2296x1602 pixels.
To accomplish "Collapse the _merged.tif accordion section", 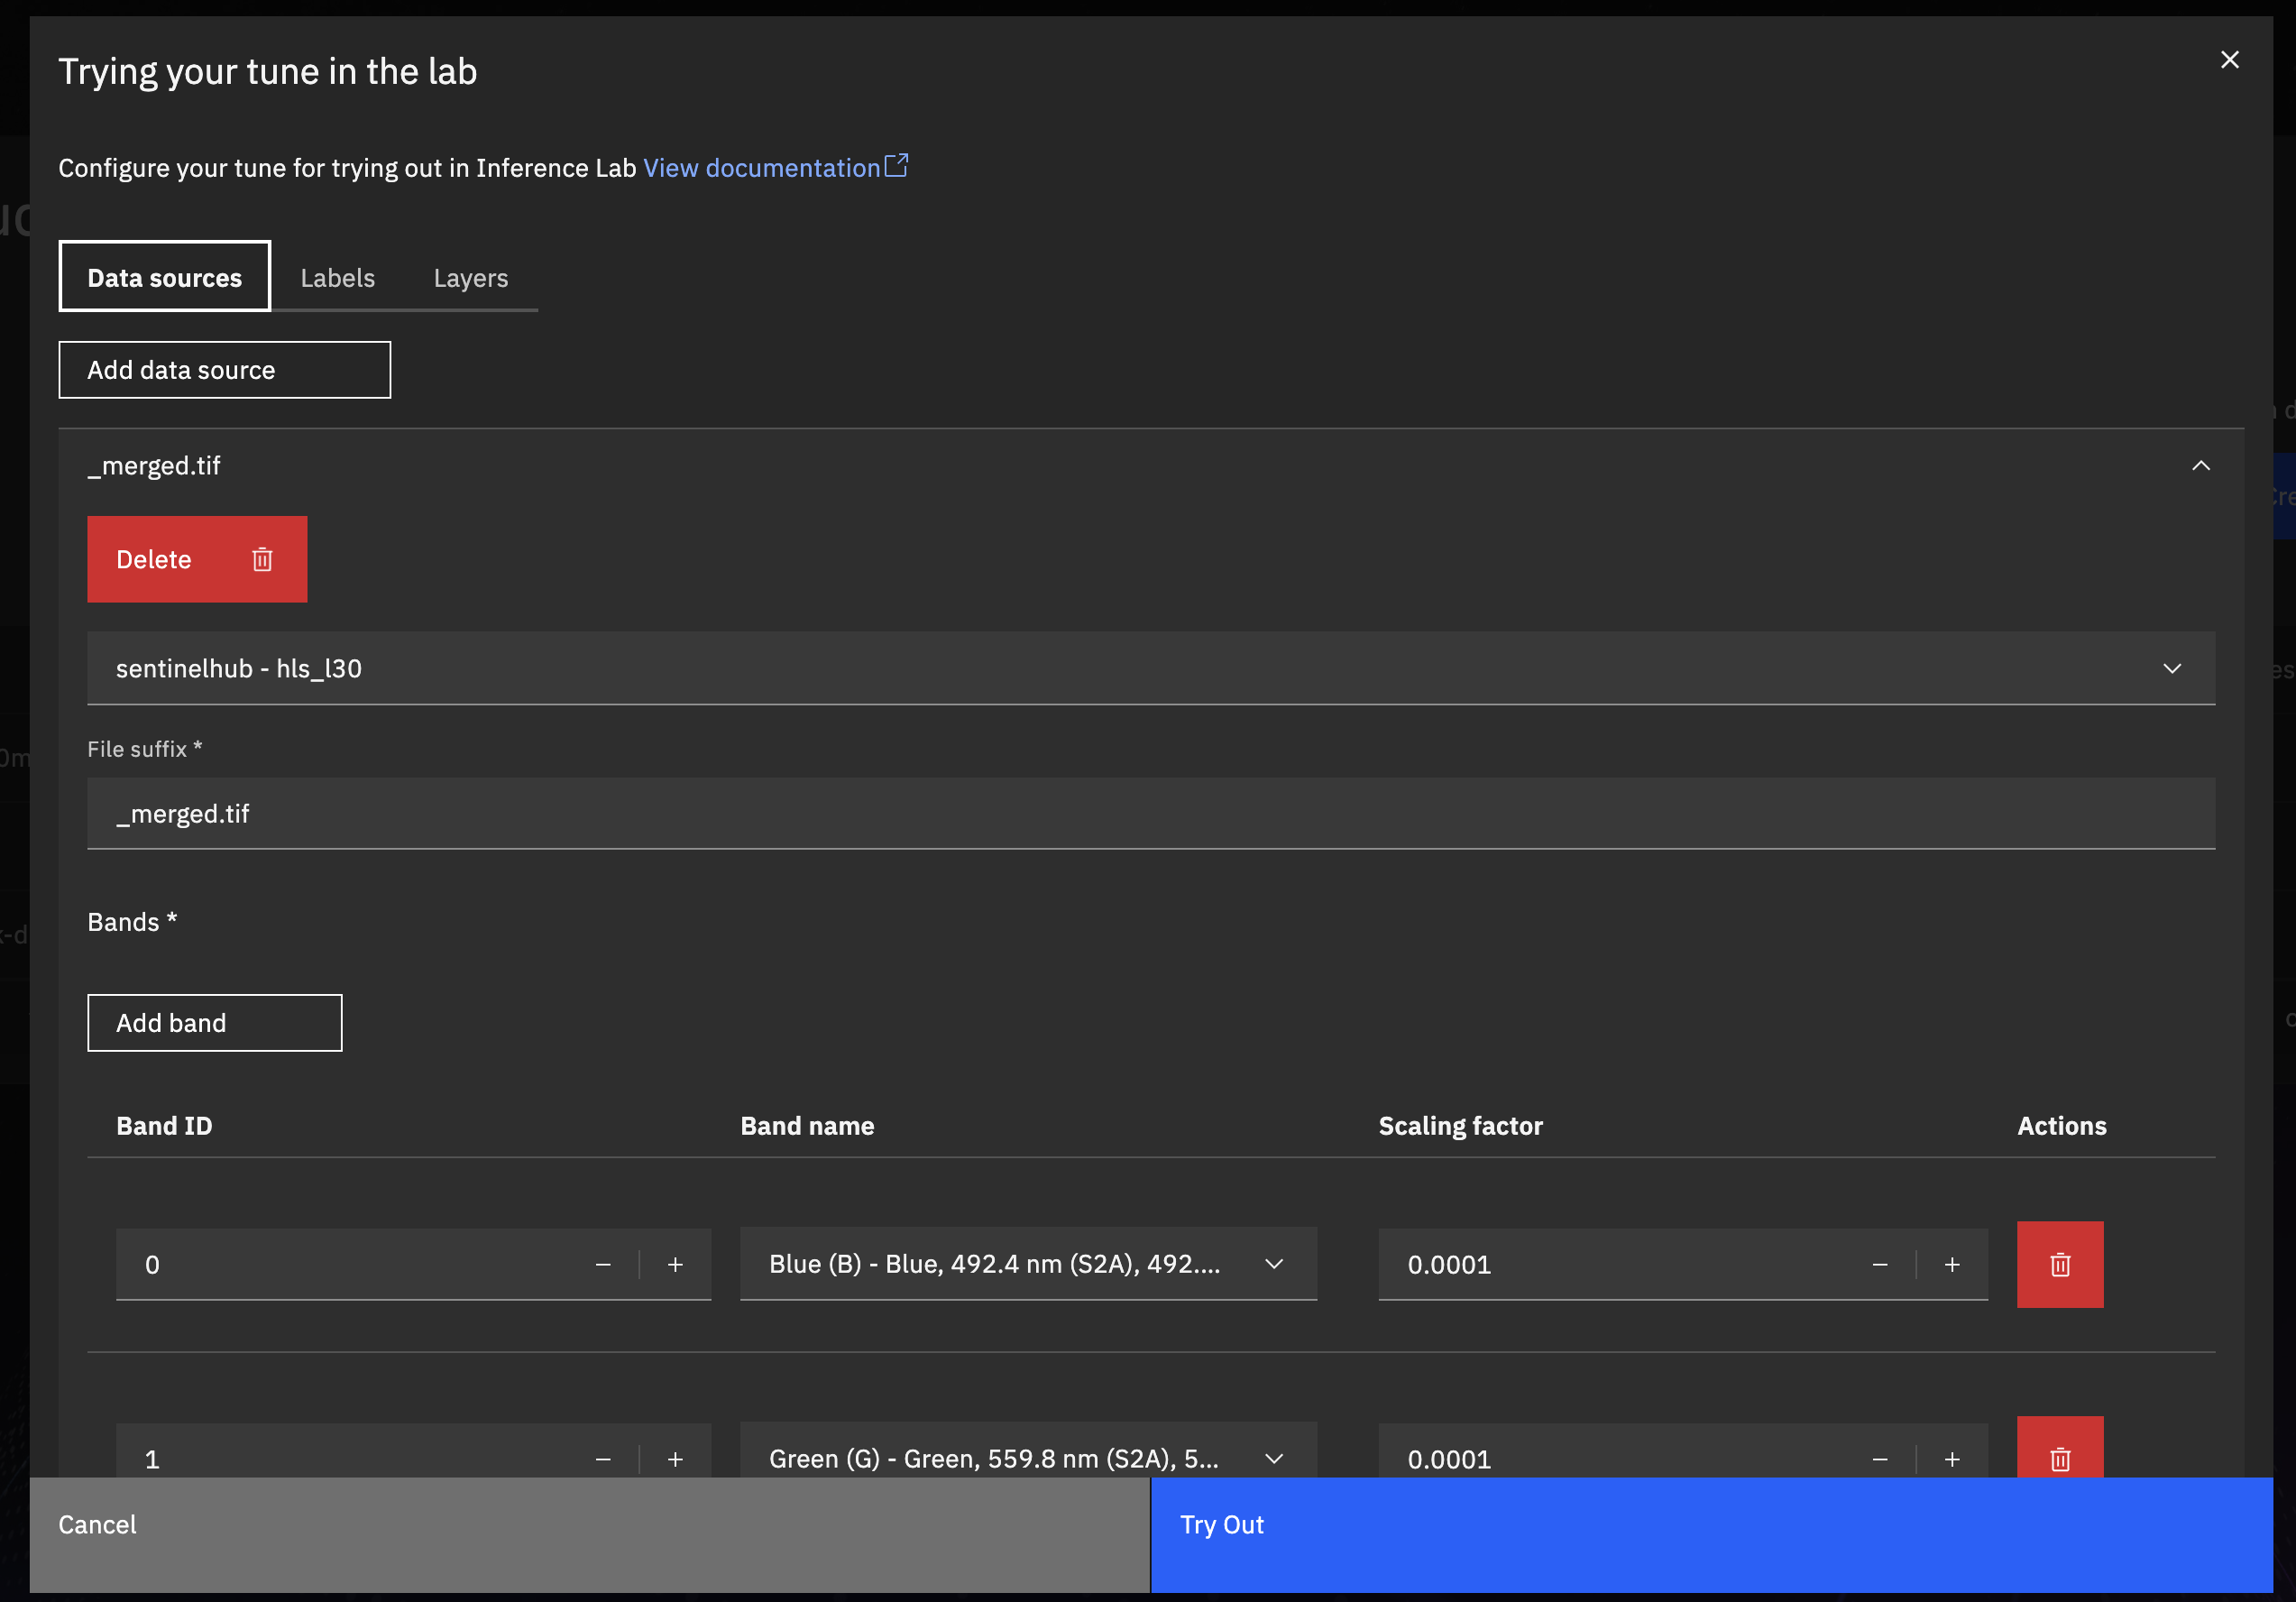I will click(2200, 466).
